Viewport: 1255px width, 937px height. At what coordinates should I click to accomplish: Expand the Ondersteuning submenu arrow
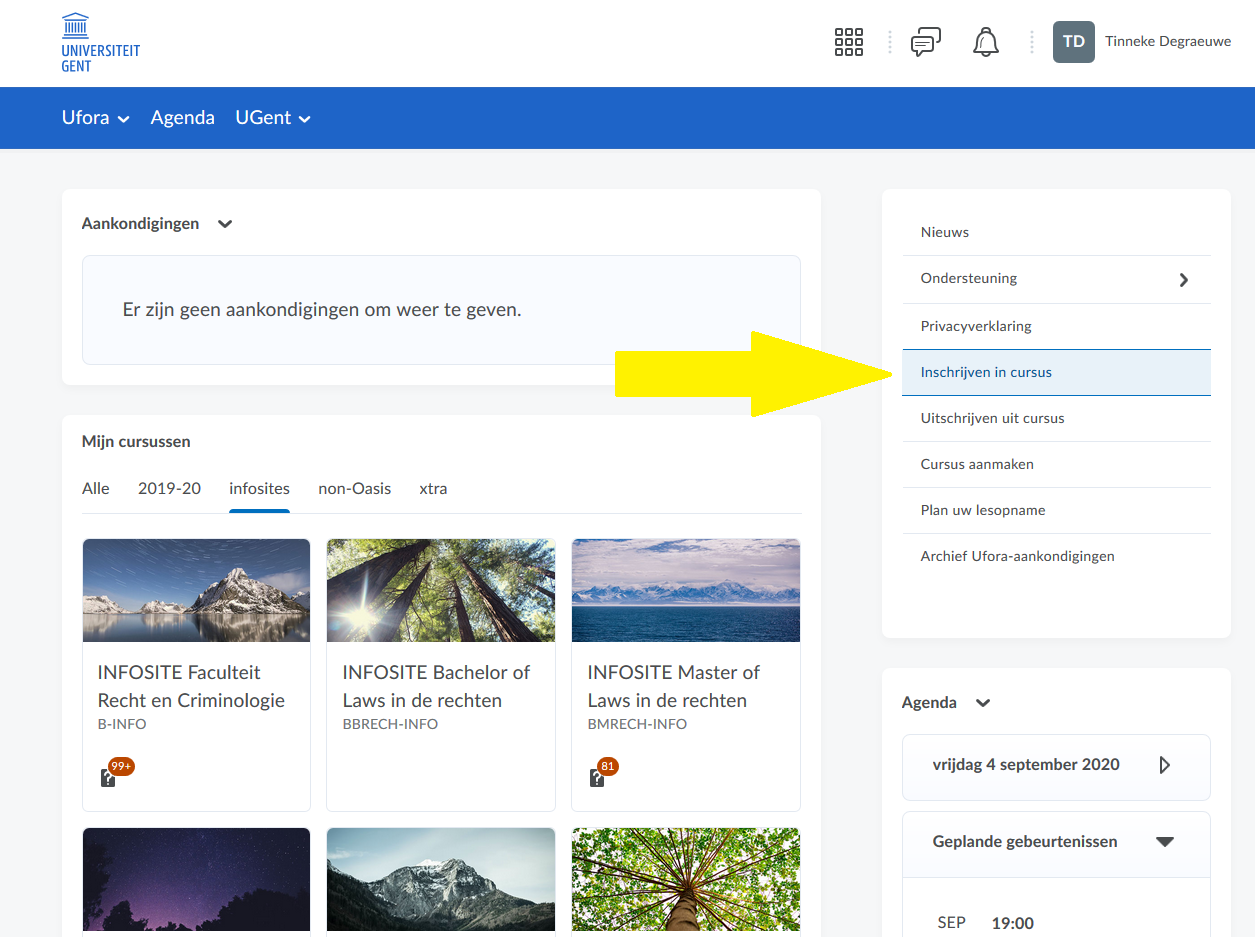click(x=1184, y=280)
